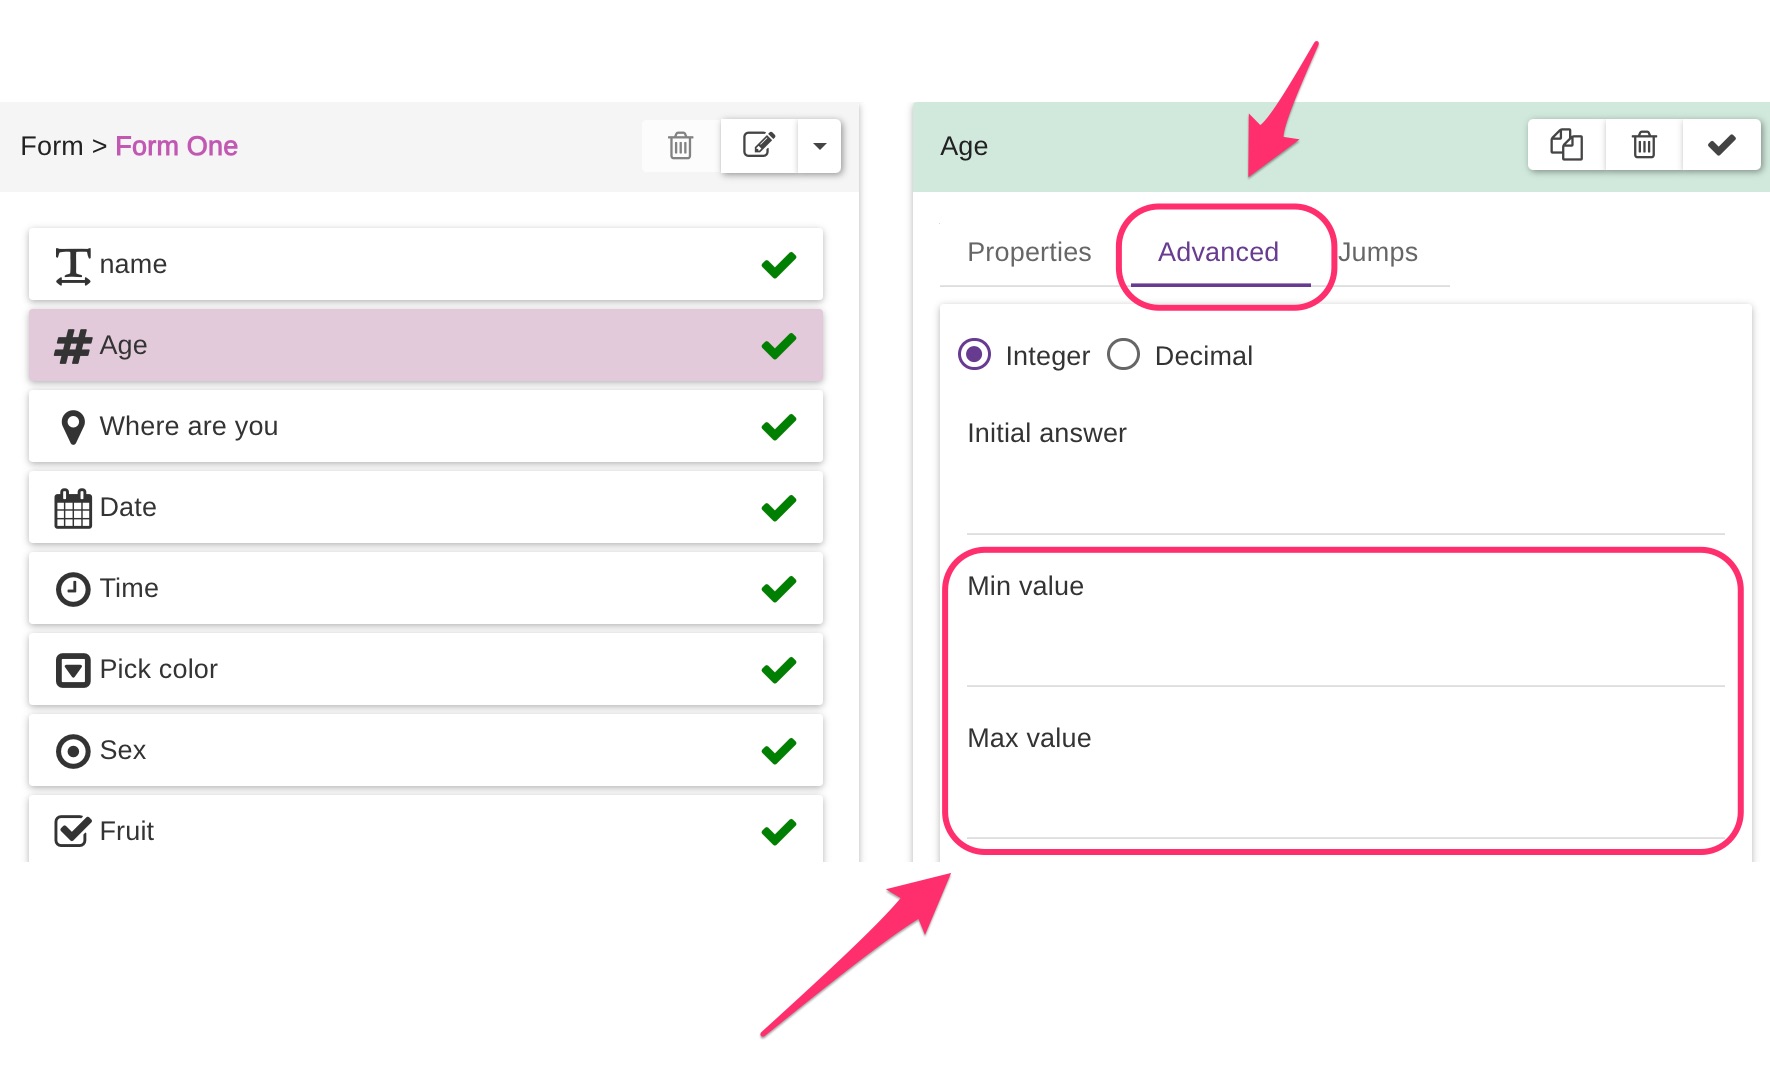Click the delete form trash icon
Image resolution: width=1770 pixels, height=1078 pixels.
[680, 146]
